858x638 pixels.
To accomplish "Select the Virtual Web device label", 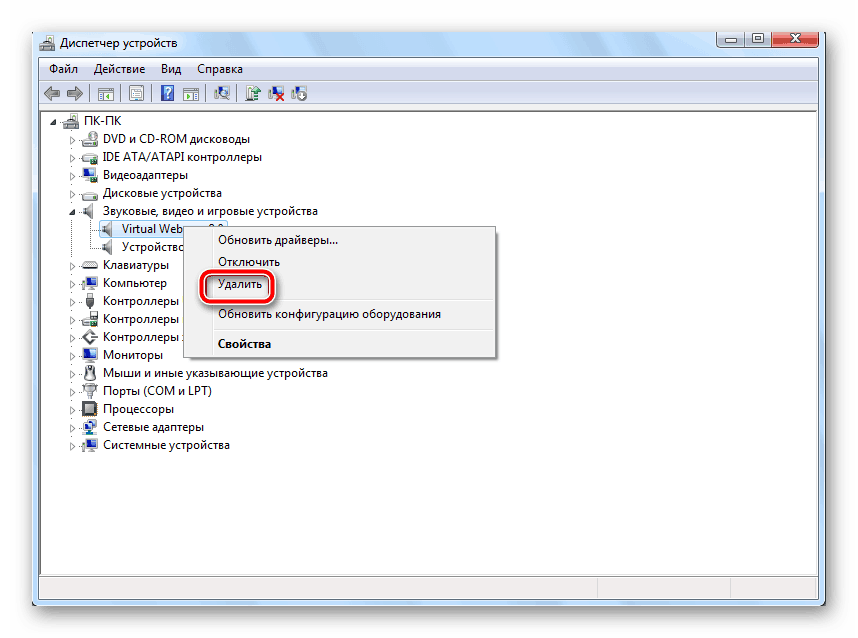I will click(x=152, y=229).
